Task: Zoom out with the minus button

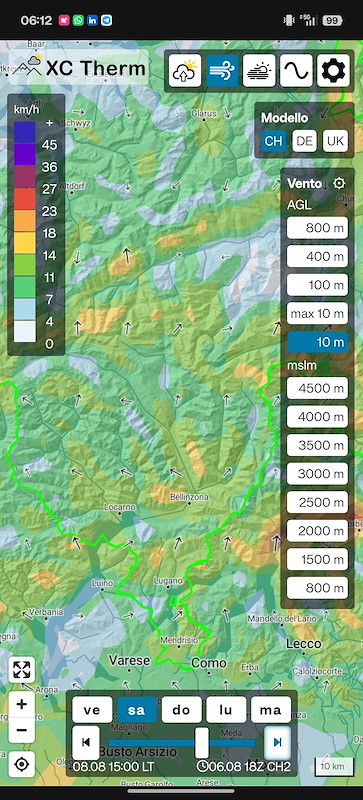Action: 21,730
